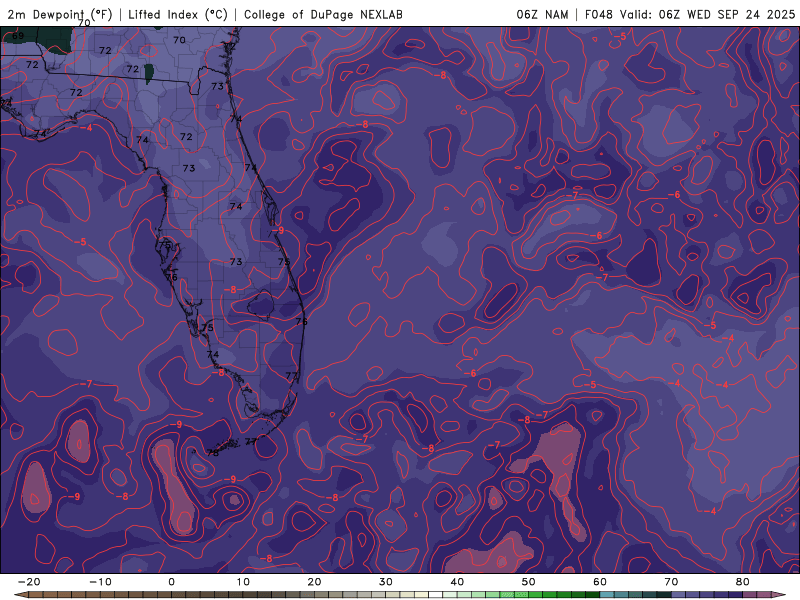
Task: Click the bright green color bar segment
Action: (x=536, y=594)
